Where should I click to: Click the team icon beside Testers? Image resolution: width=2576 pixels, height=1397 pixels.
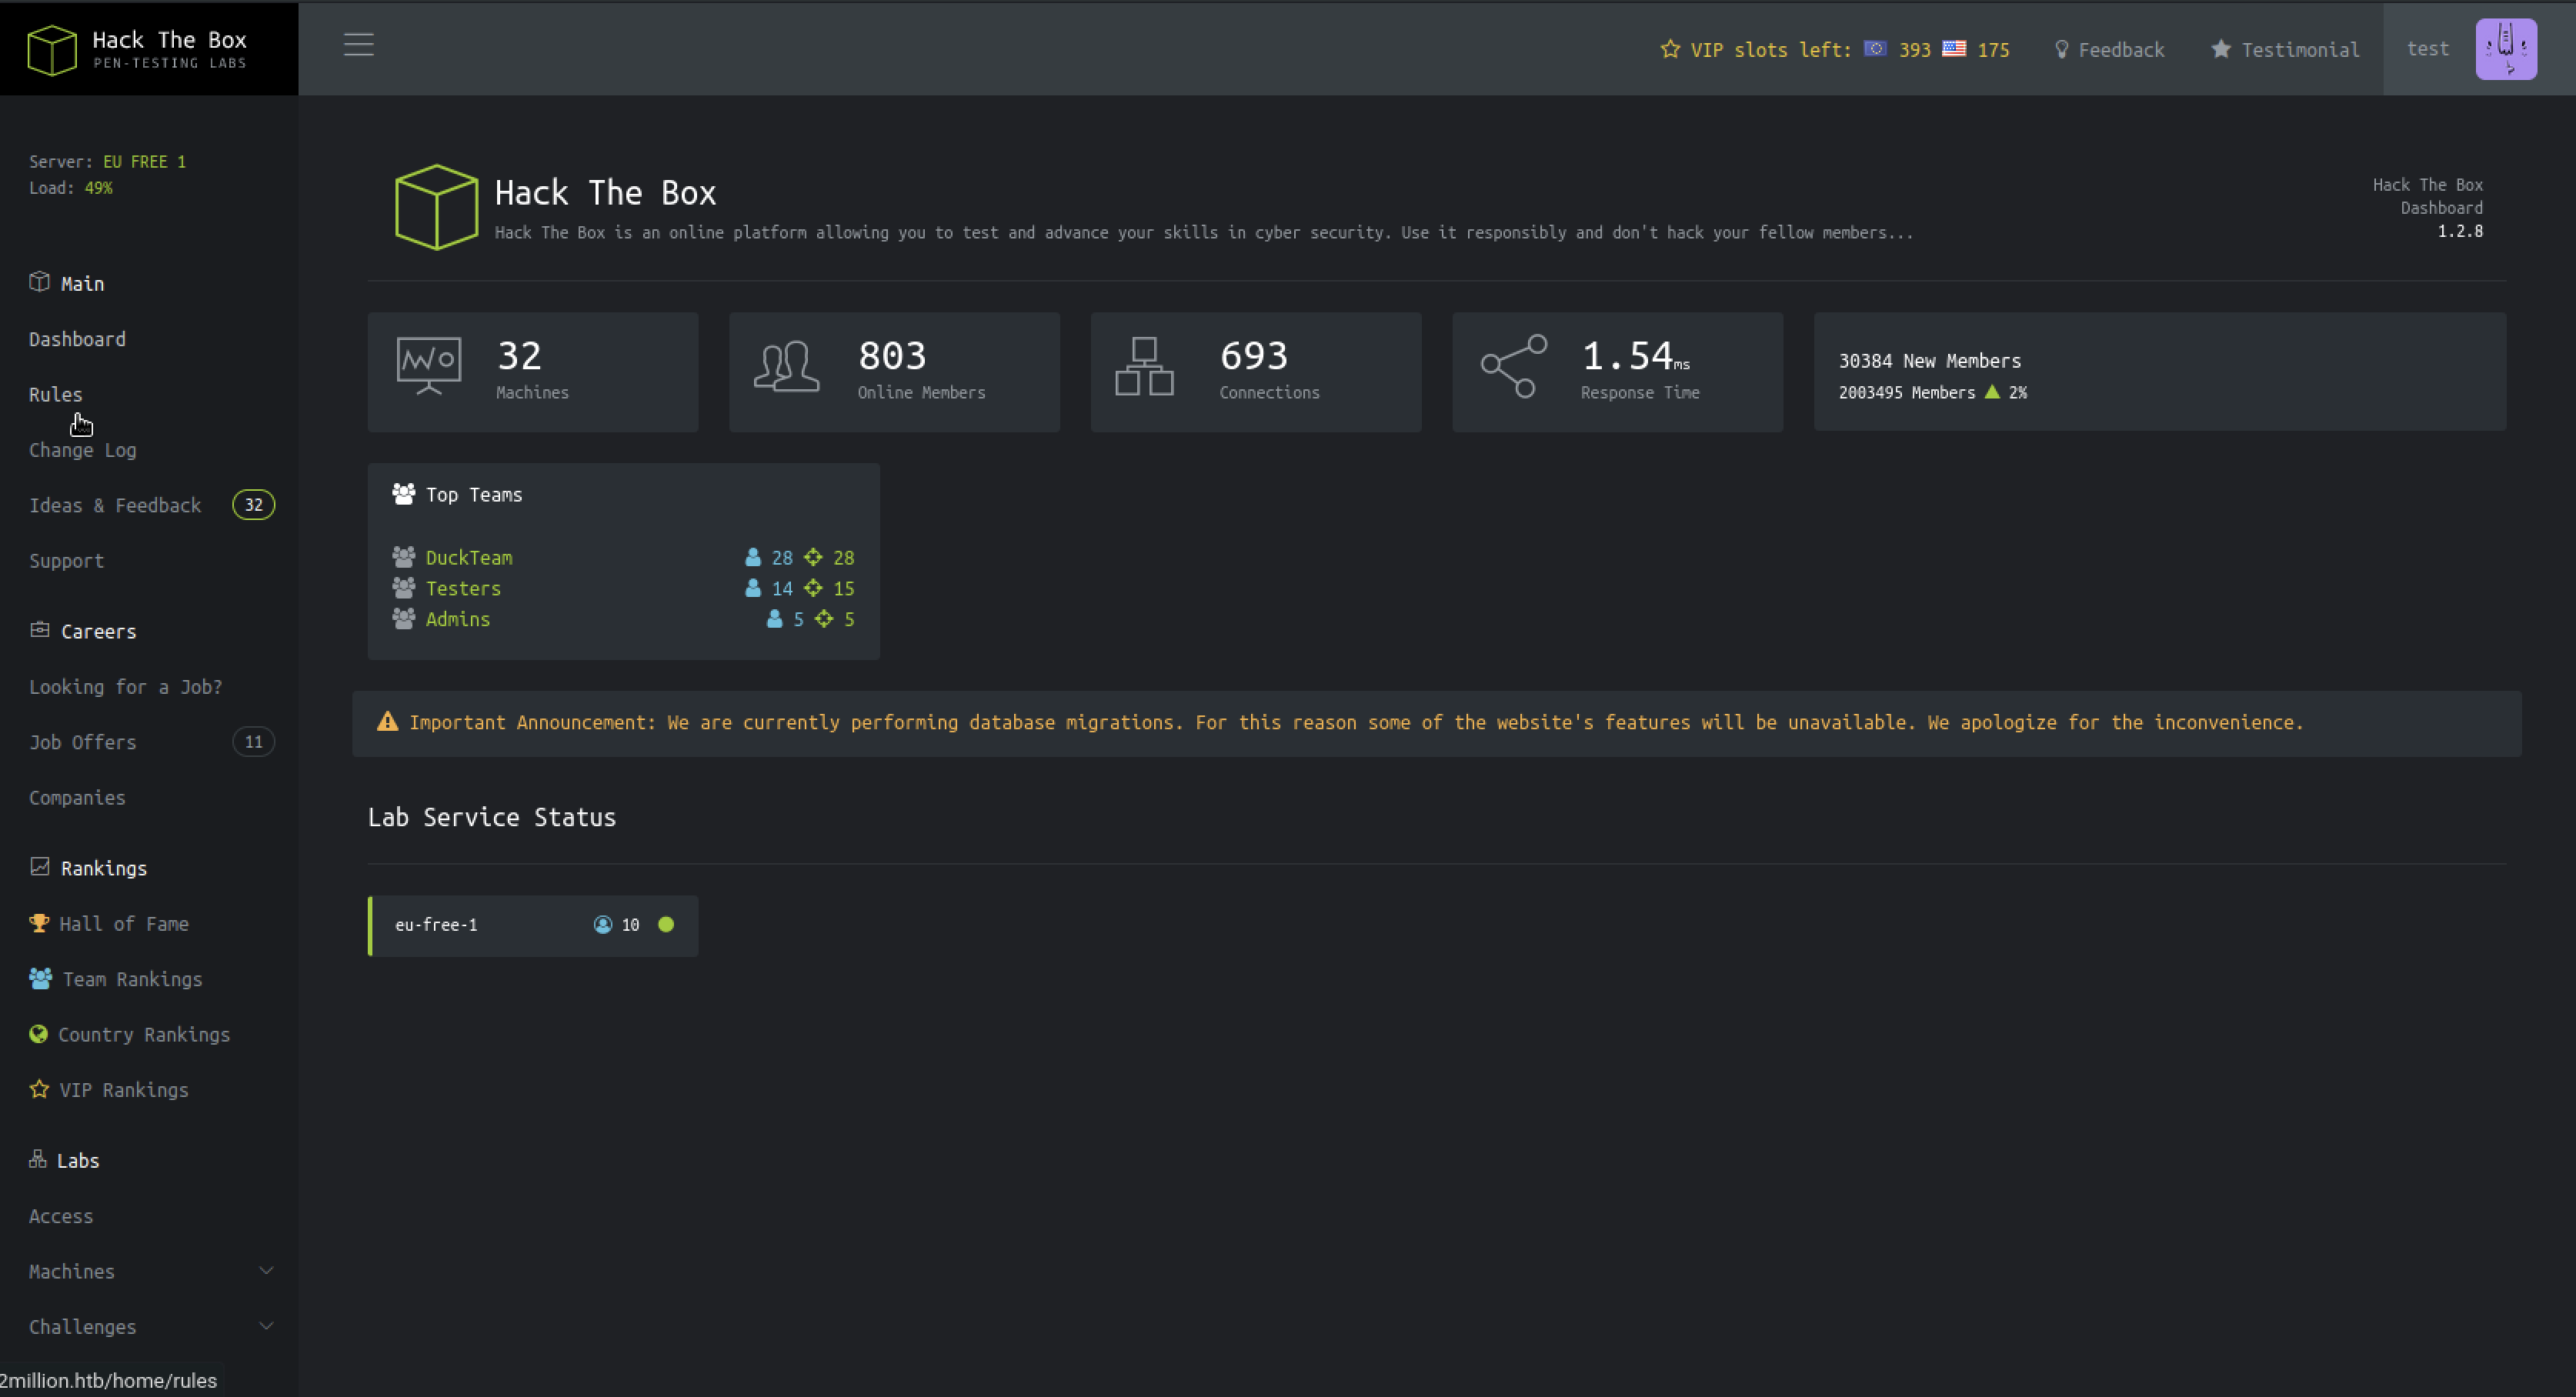(x=404, y=588)
